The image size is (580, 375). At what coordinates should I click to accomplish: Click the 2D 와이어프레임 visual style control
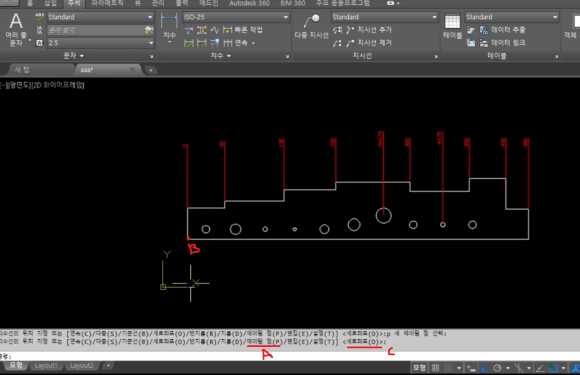point(58,85)
